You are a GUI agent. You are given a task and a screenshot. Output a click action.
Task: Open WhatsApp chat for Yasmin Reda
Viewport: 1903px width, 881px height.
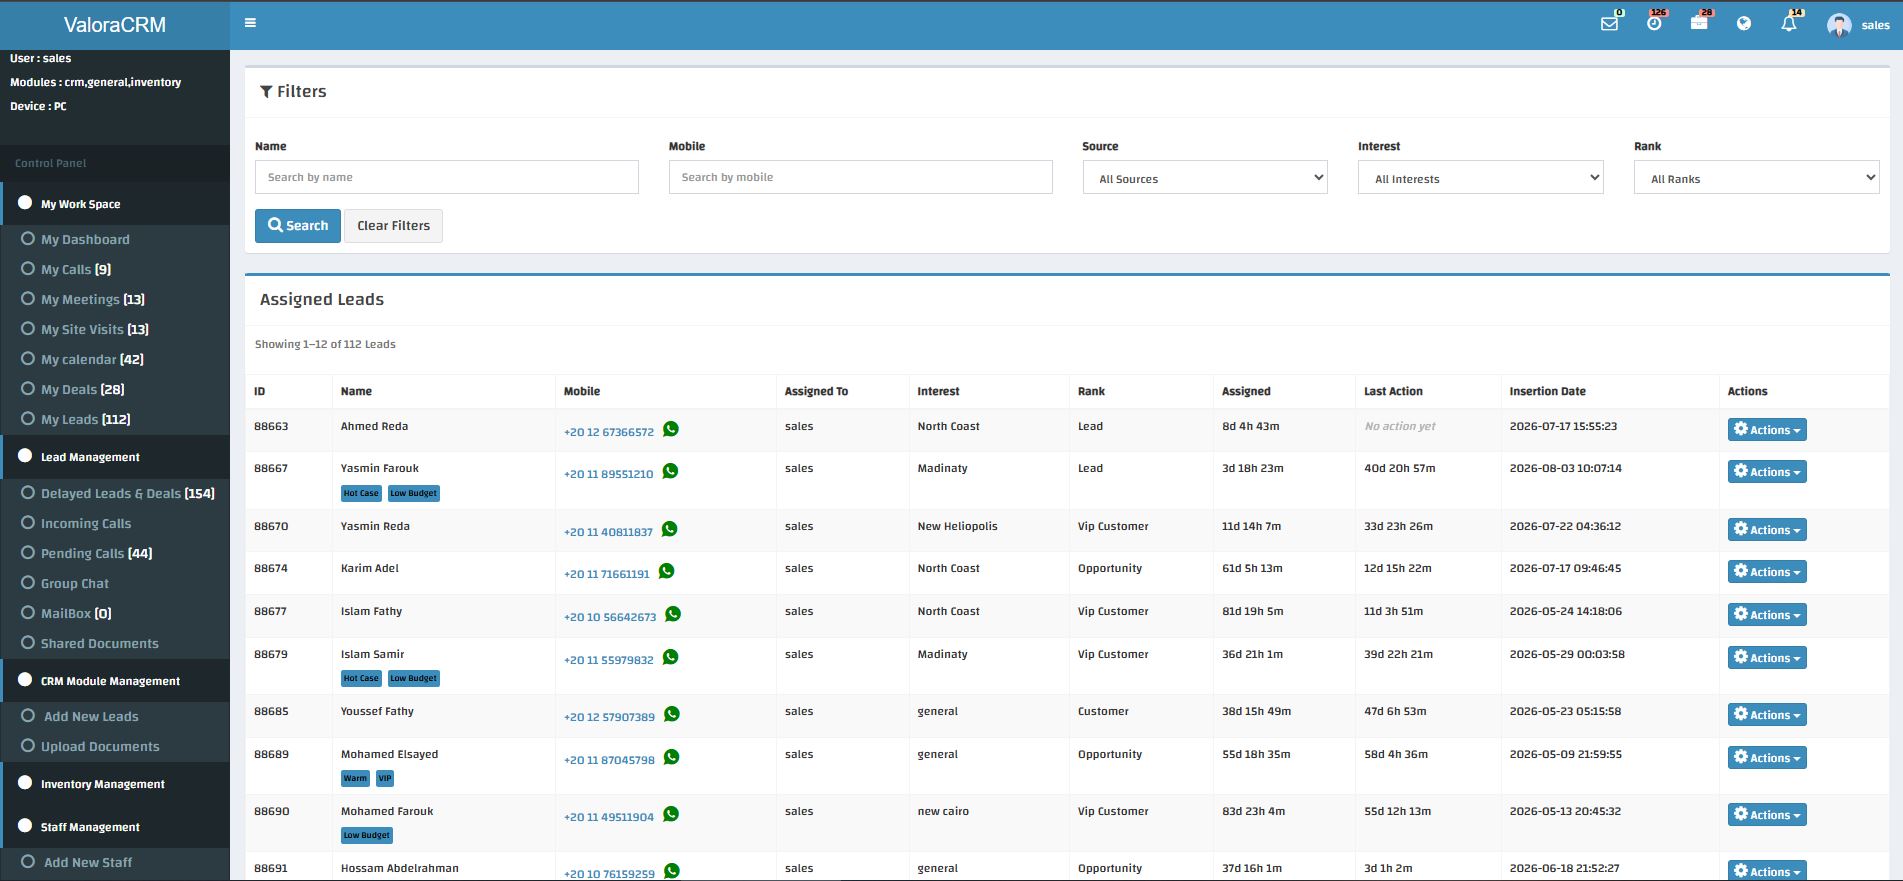669,529
